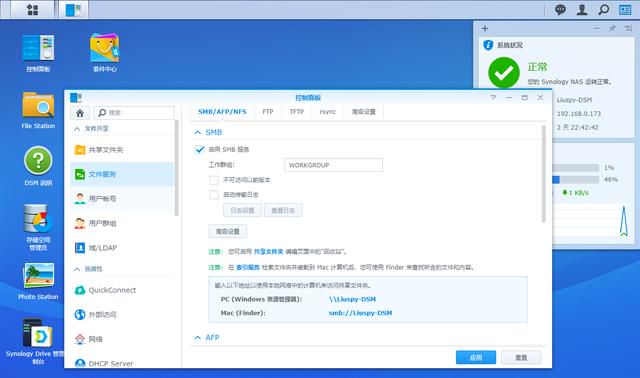The image size is (640, 378).
Task: Open the user Group sidebar entry
Action: click(122, 223)
